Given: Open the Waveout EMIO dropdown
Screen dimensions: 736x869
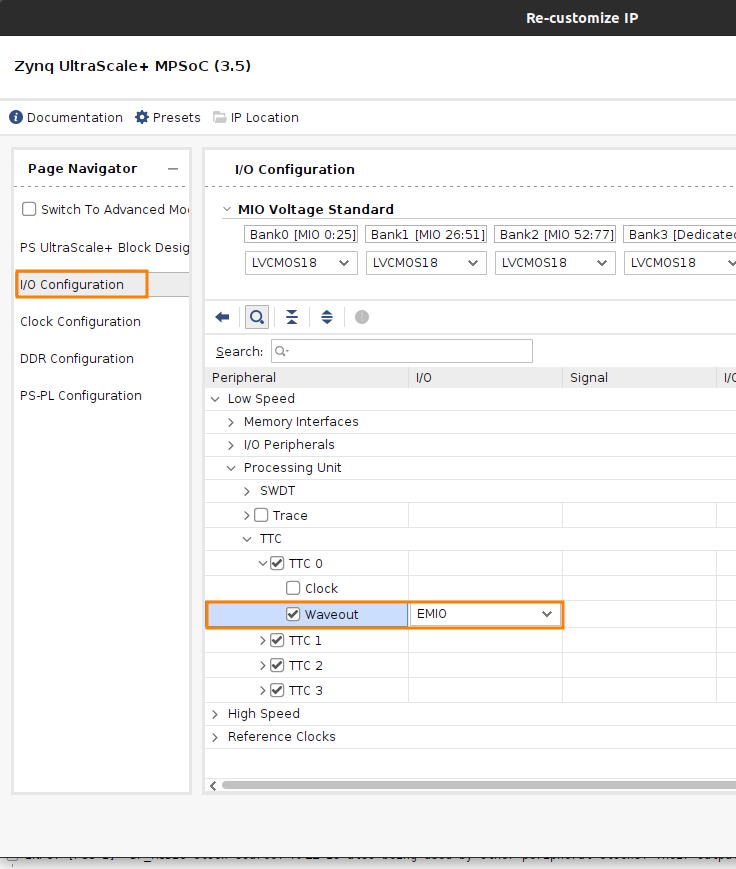Looking at the screenshot, I should (x=485, y=614).
